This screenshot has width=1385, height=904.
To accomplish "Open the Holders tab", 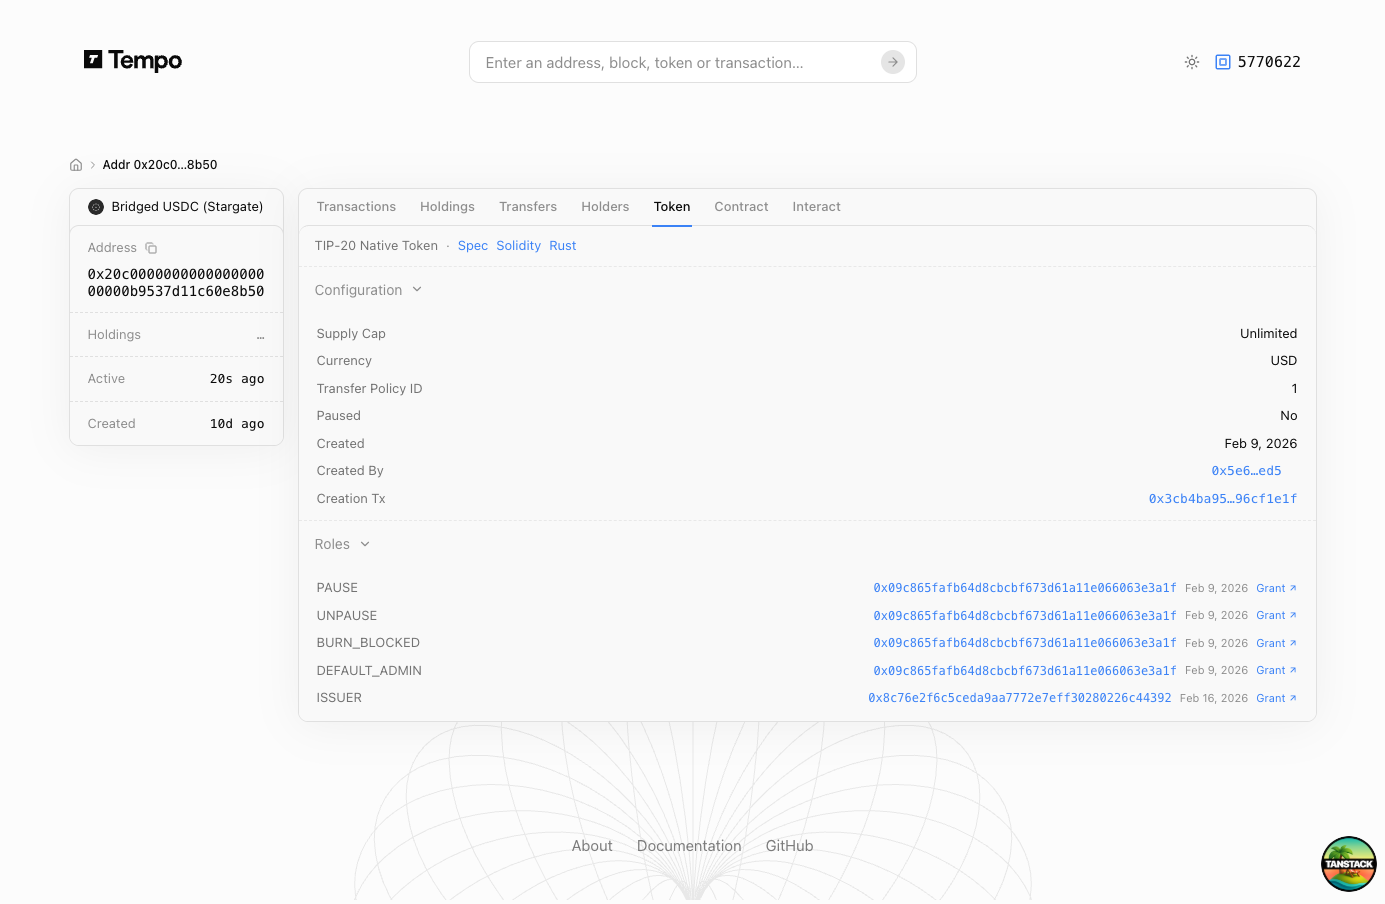I will pyautogui.click(x=605, y=207).
